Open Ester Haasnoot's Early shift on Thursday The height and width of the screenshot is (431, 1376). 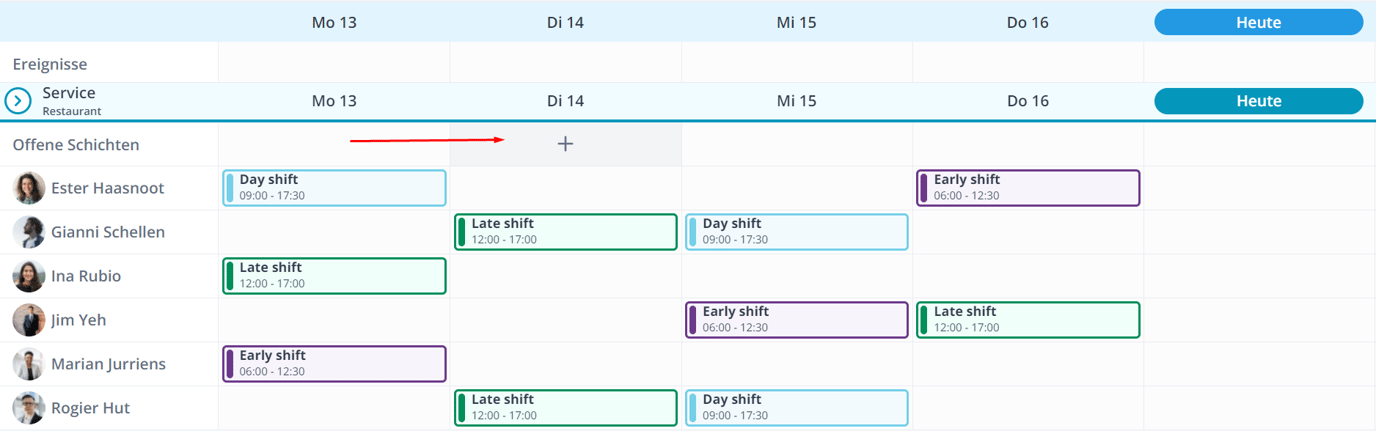click(x=1028, y=188)
